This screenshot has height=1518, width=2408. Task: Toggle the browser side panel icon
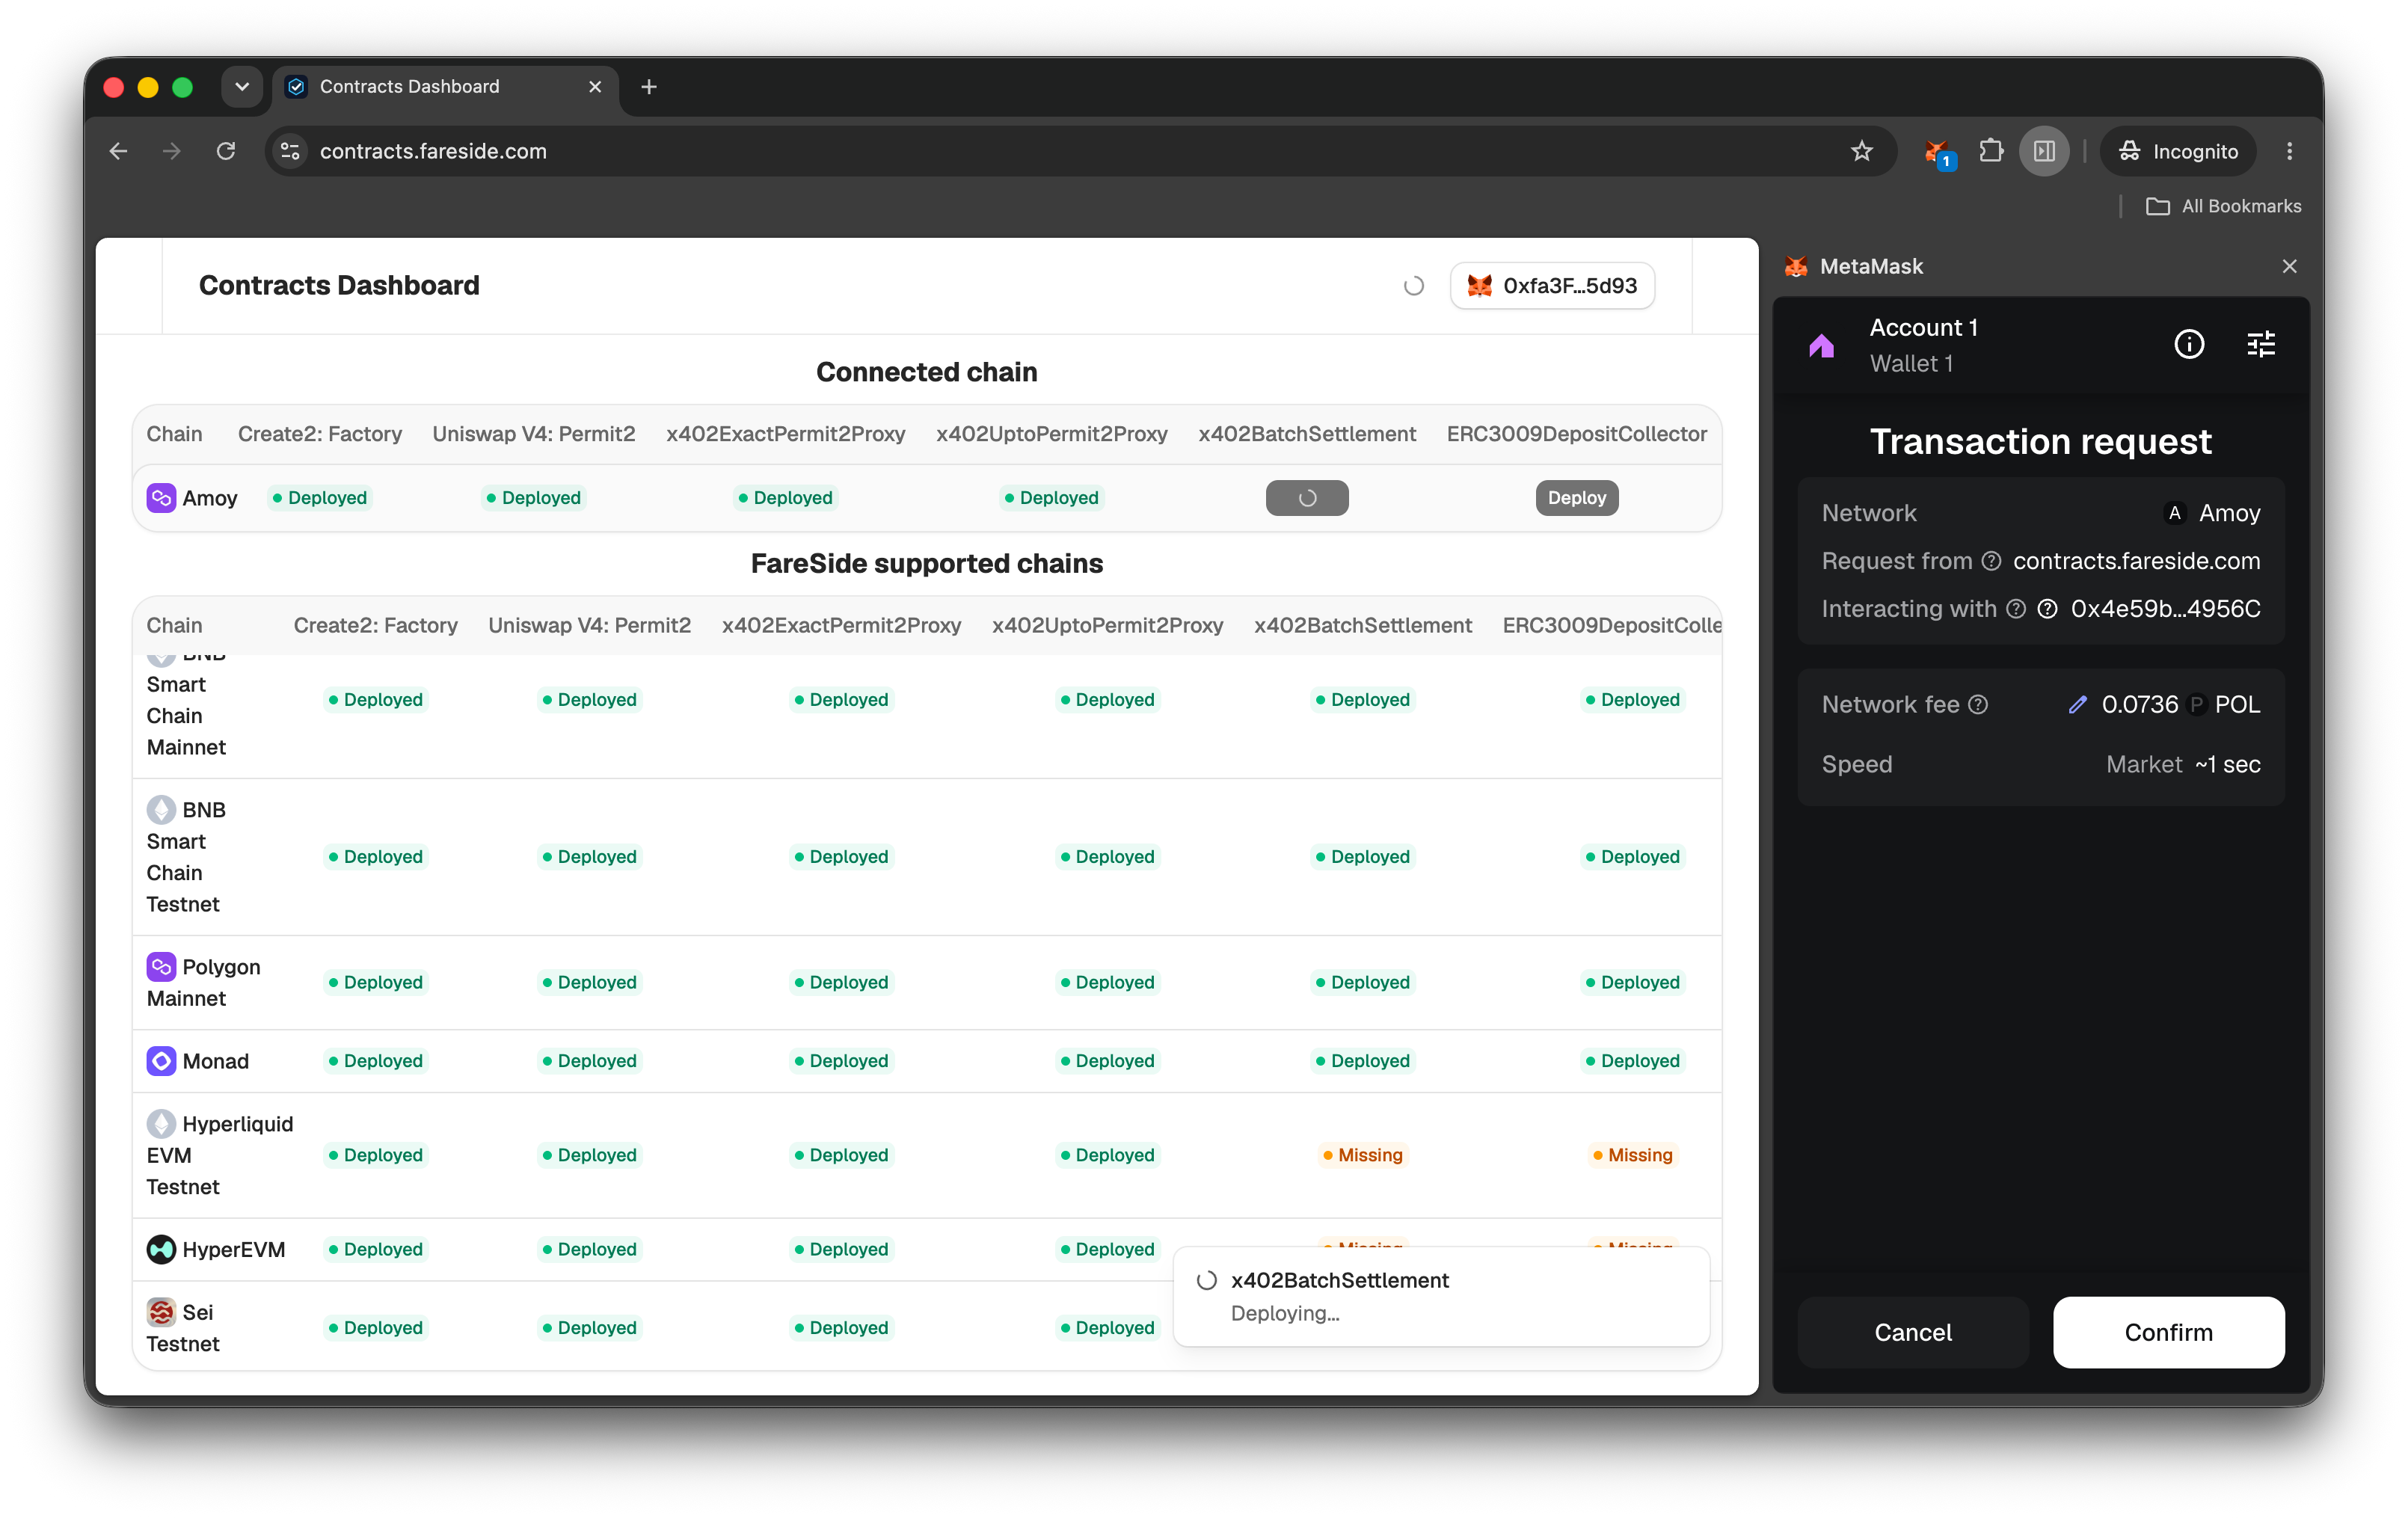point(2044,151)
